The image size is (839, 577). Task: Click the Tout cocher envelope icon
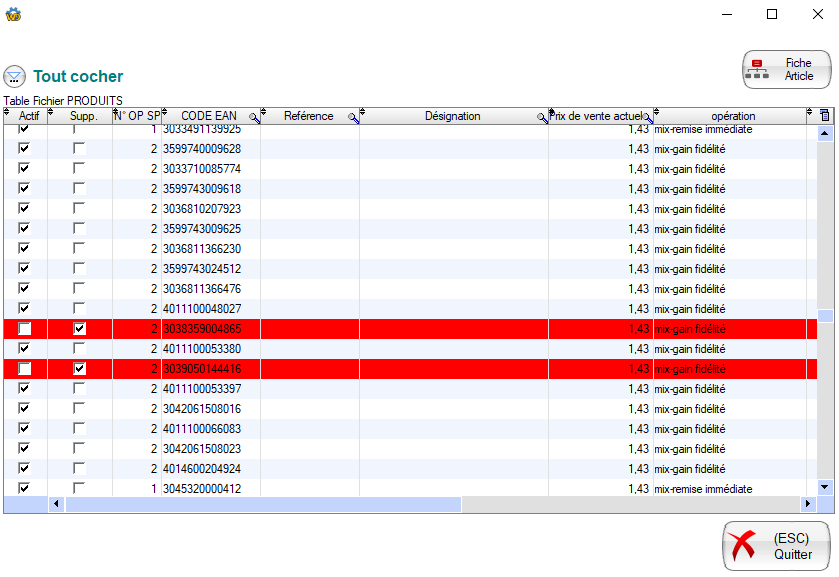pos(15,77)
